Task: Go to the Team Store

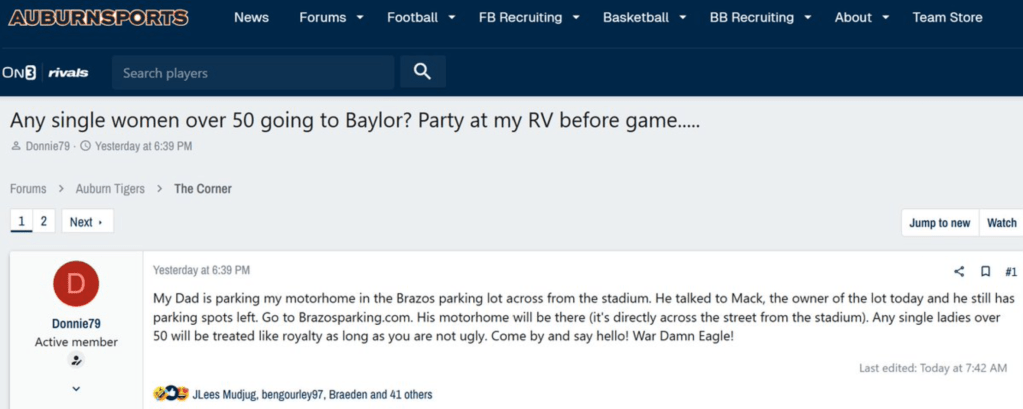Action: point(947,17)
